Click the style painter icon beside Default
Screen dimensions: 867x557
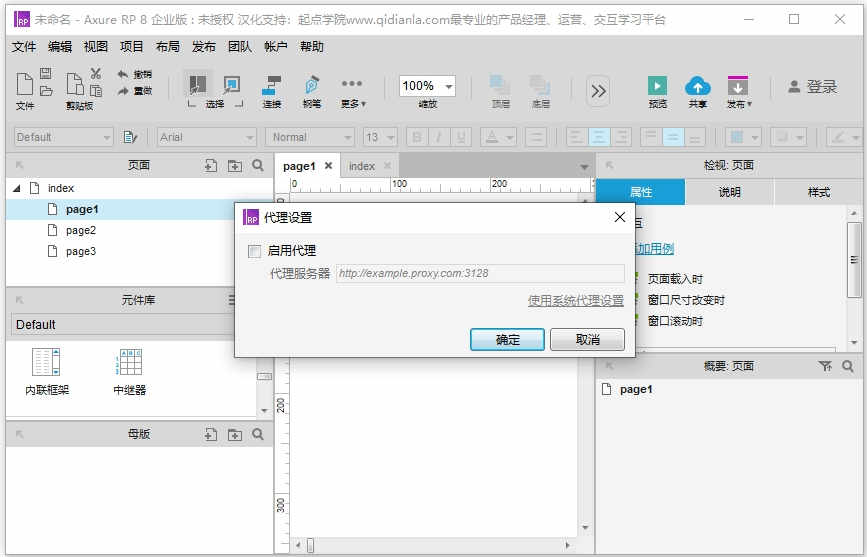(x=130, y=137)
